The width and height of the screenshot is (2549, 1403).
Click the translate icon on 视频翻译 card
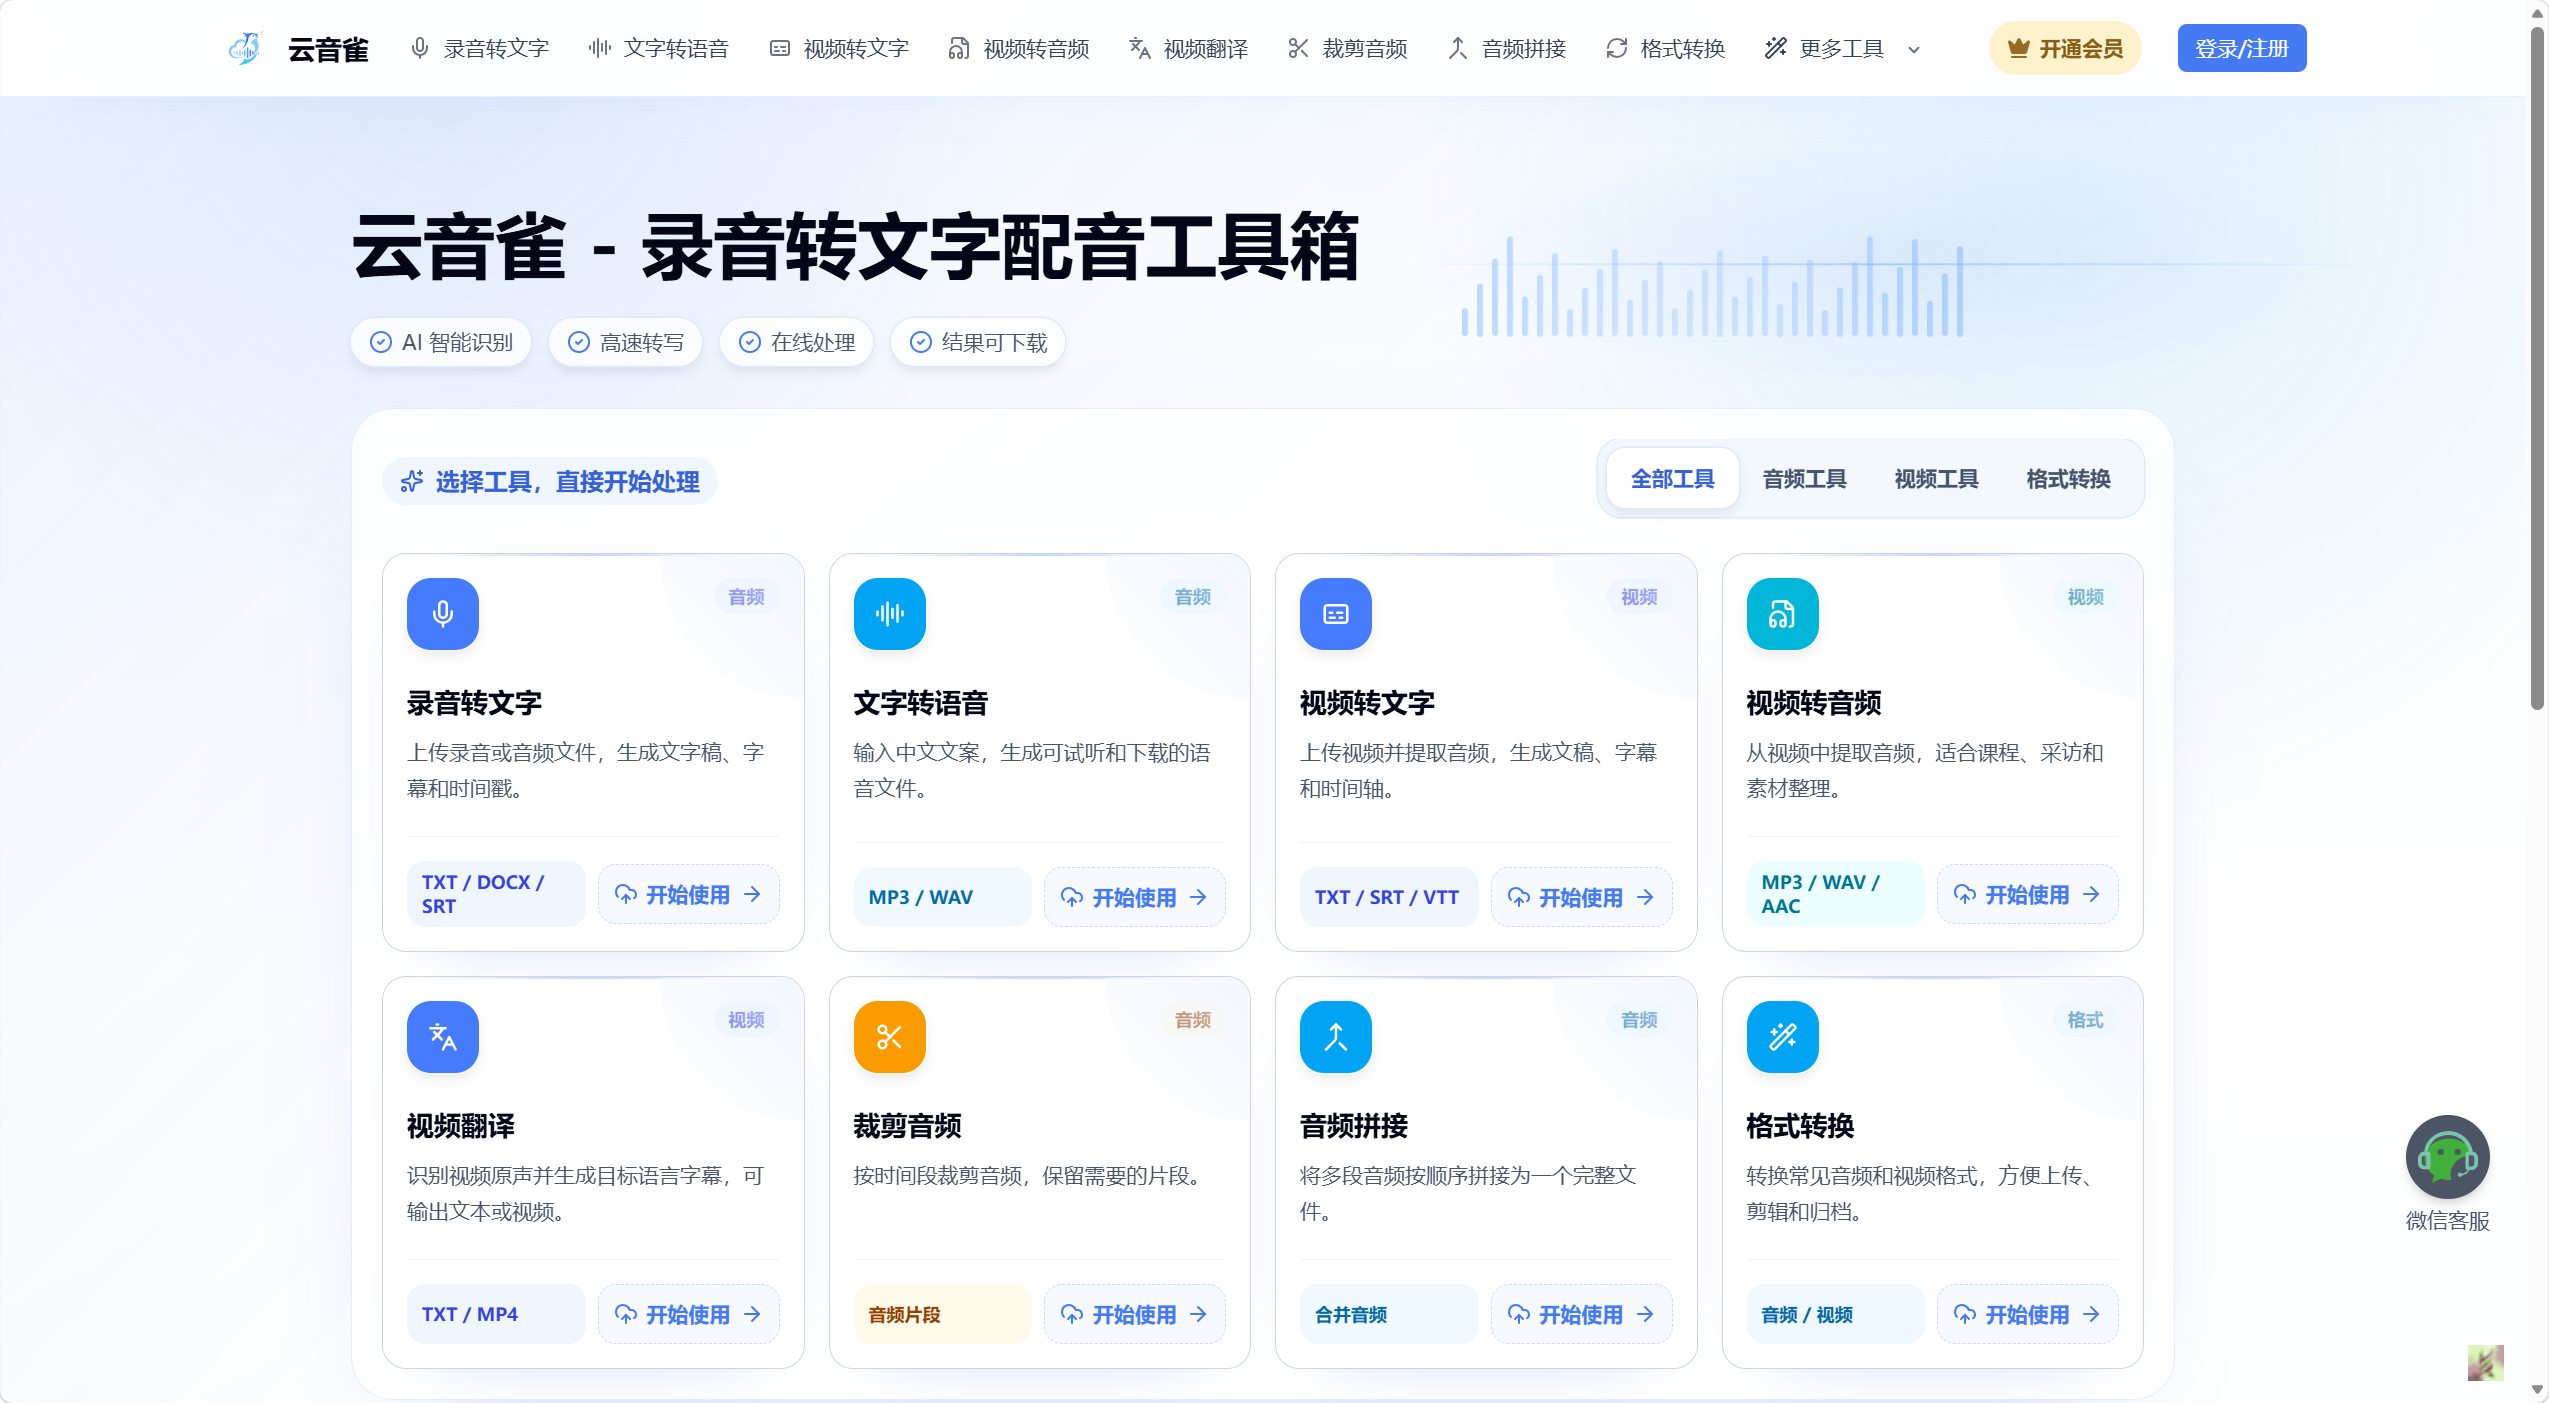443,1037
